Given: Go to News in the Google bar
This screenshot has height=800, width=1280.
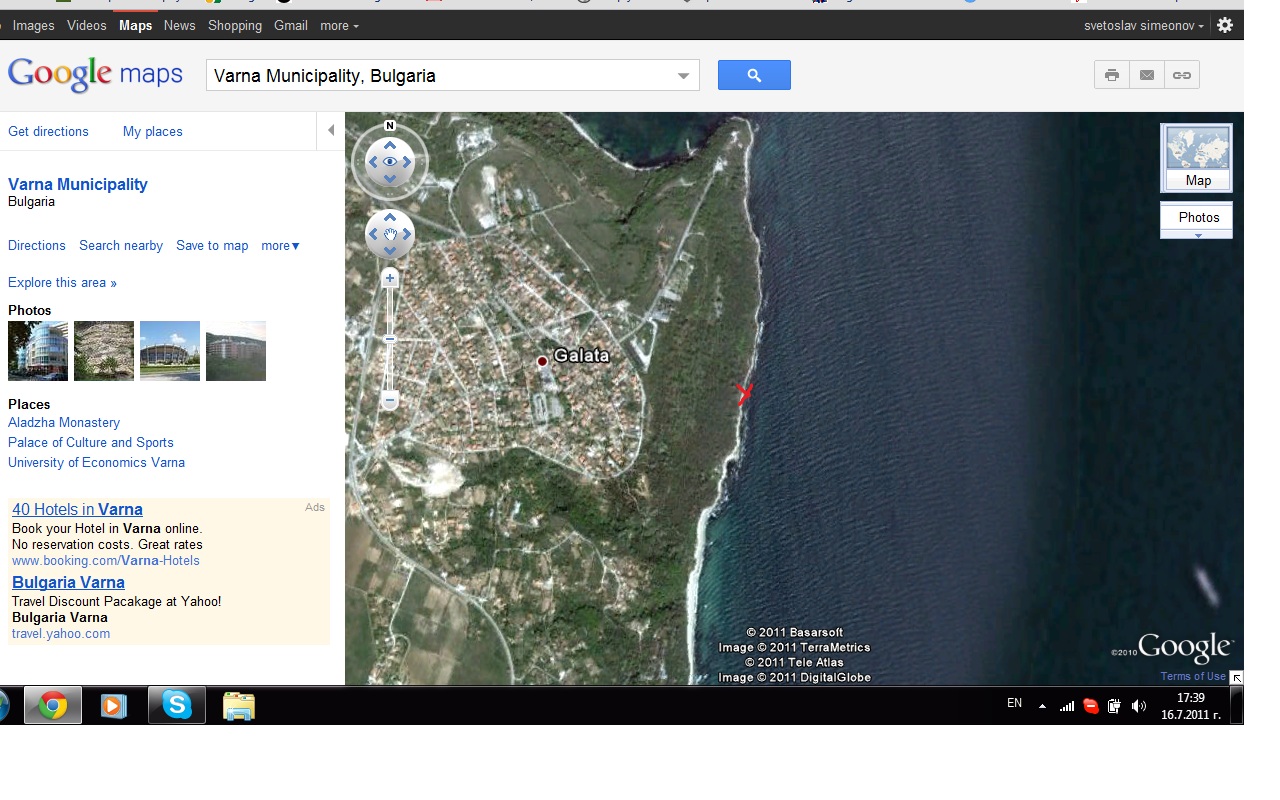Looking at the screenshot, I should point(180,26).
